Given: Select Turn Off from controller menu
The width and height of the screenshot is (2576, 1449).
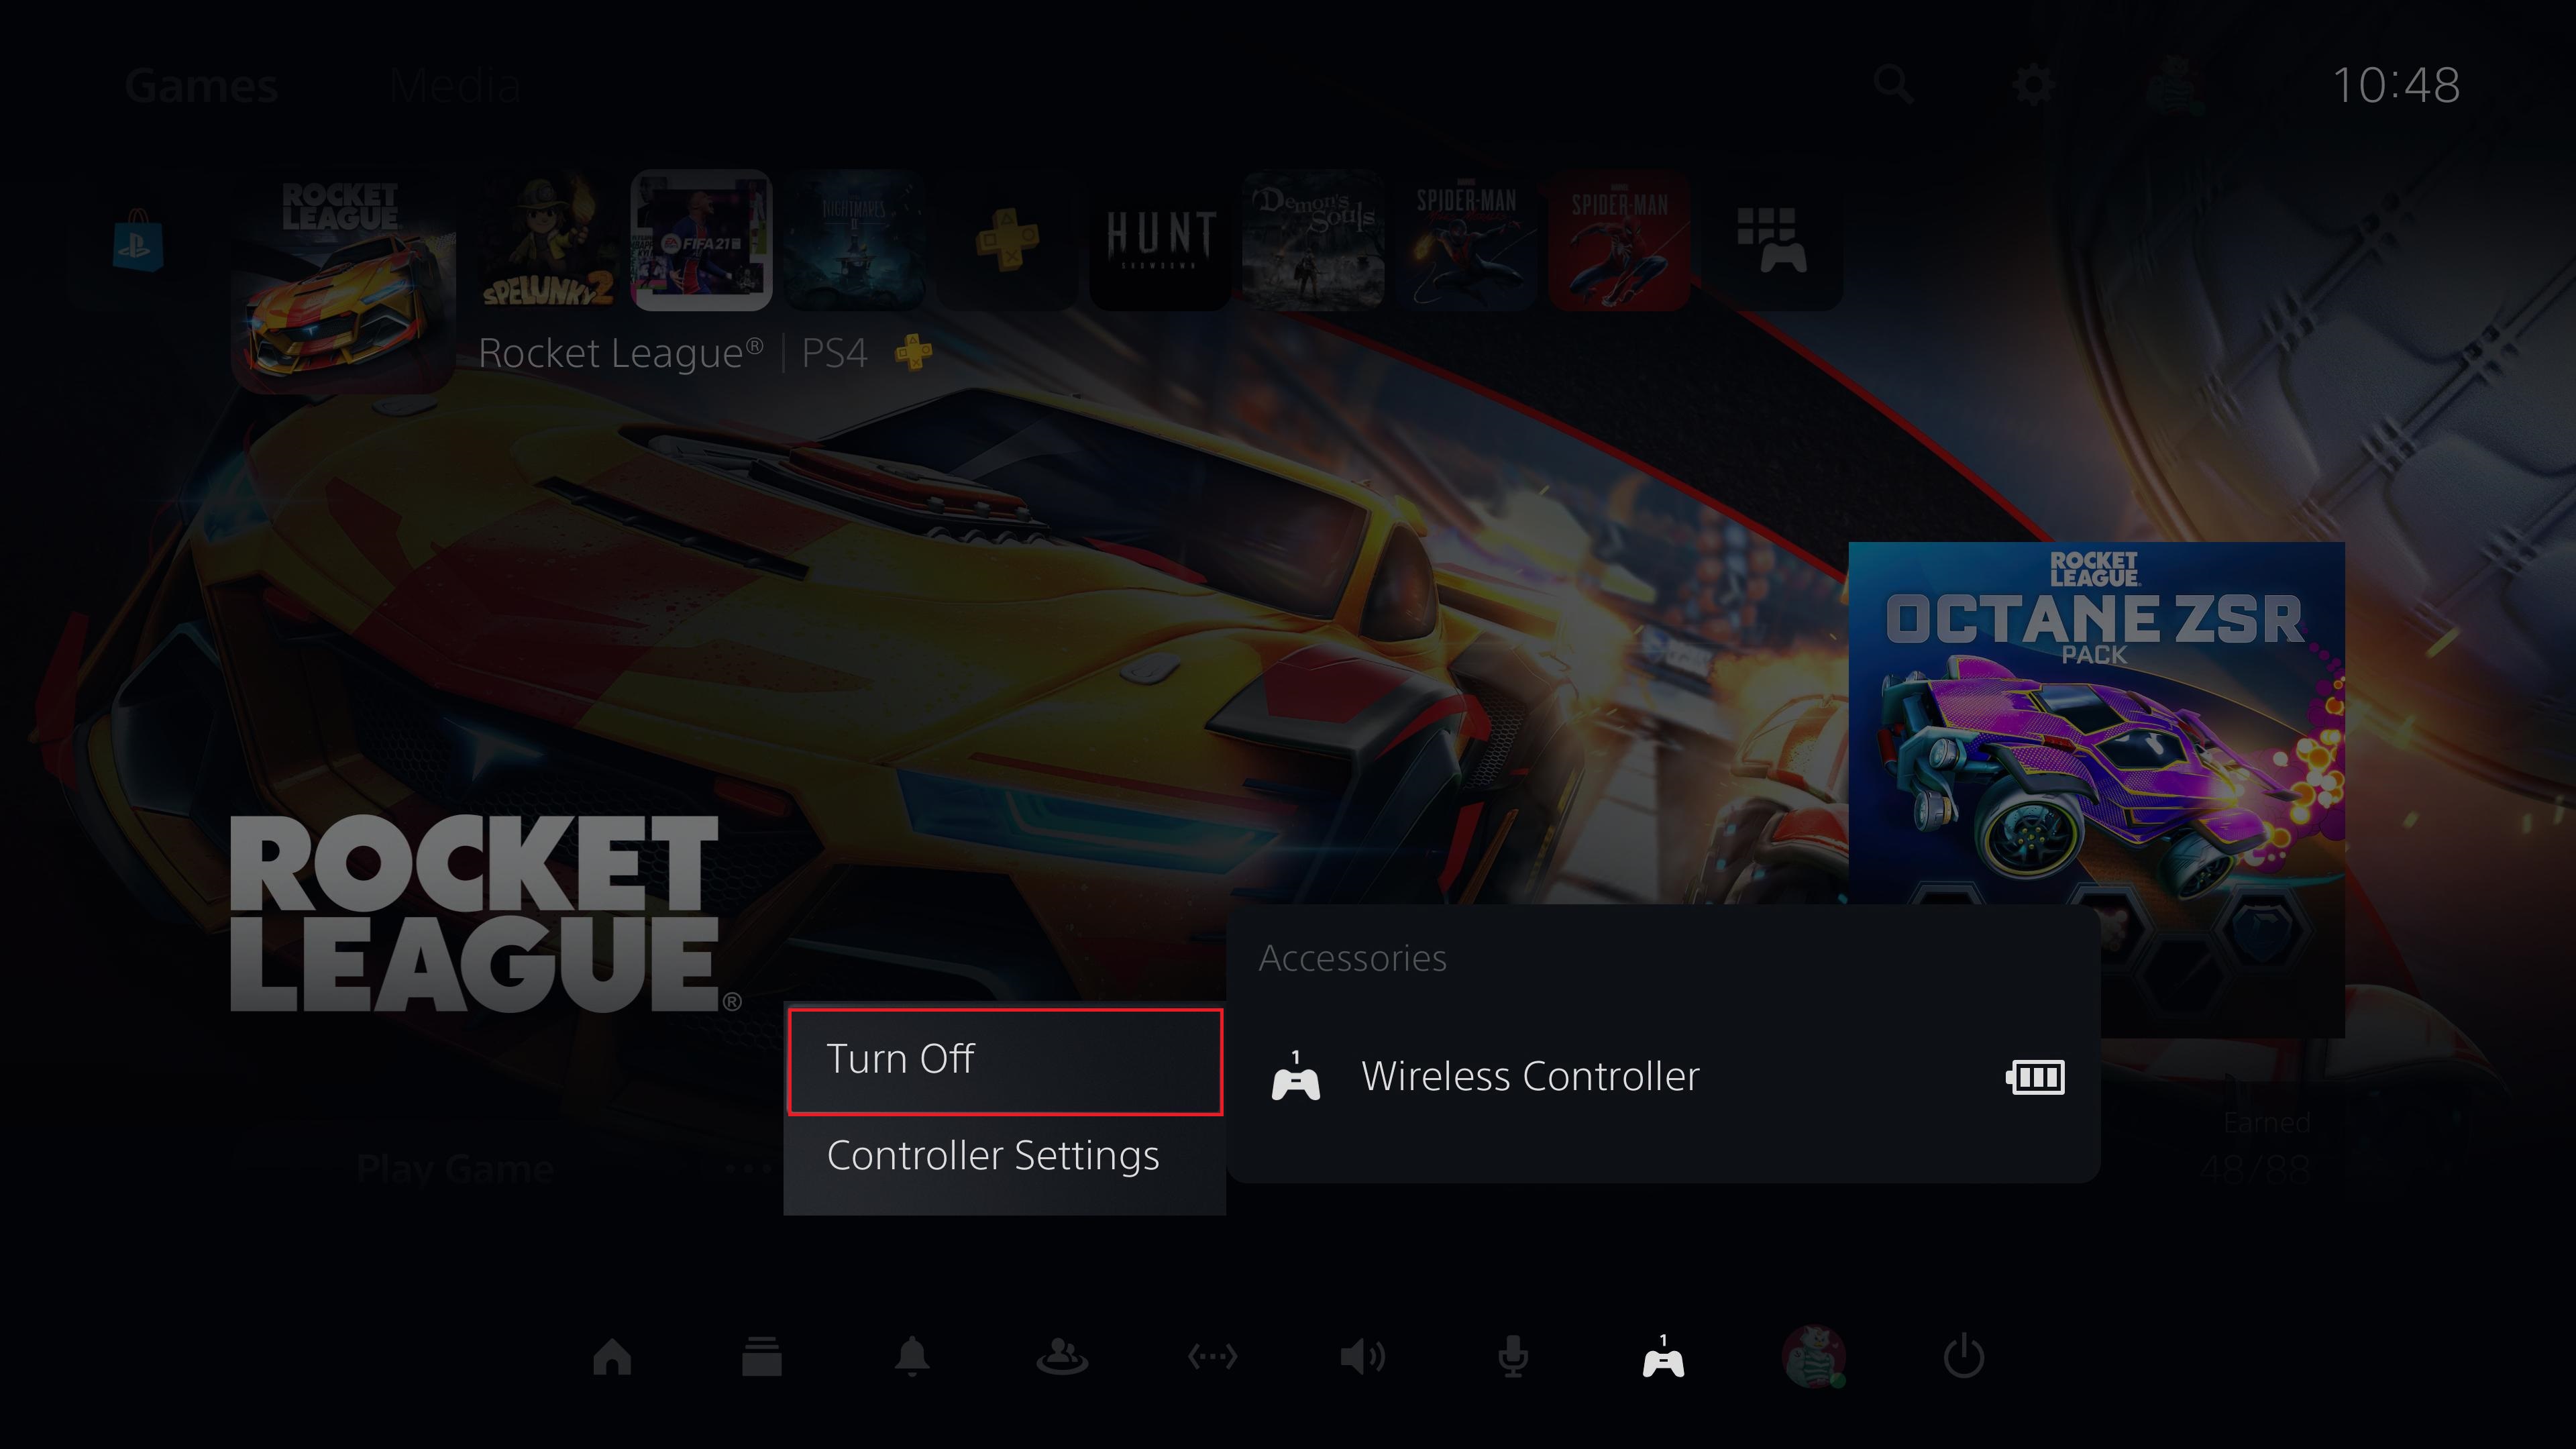Looking at the screenshot, I should pyautogui.click(x=1003, y=1057).
